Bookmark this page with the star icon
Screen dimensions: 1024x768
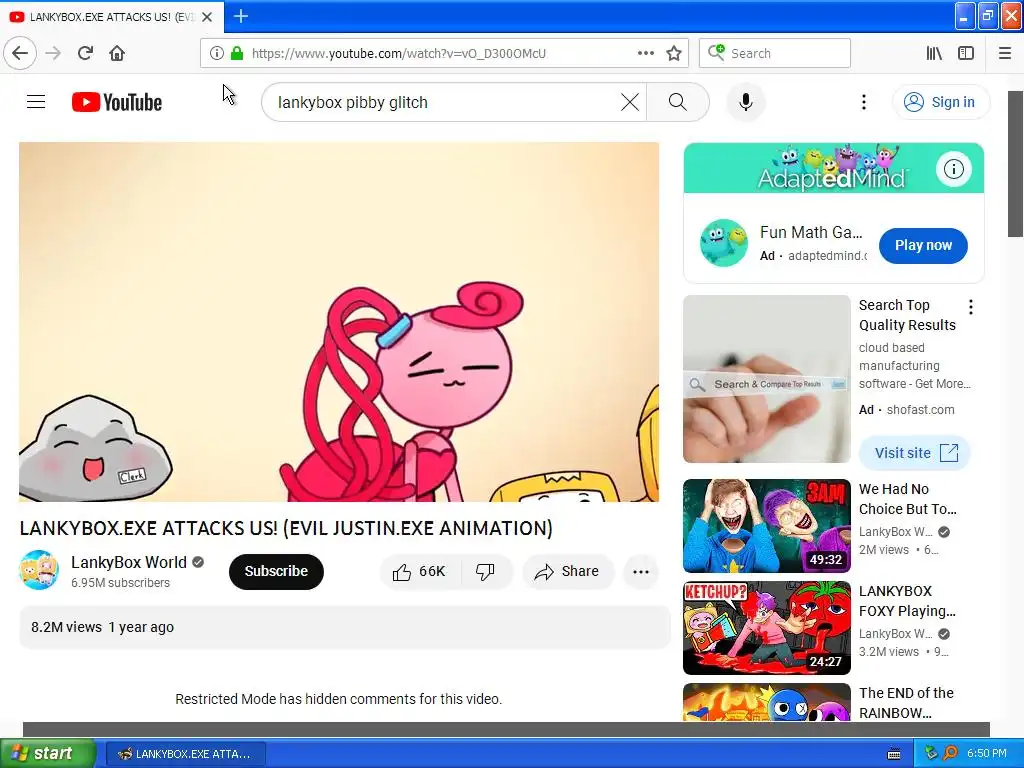tap(674, 53)
